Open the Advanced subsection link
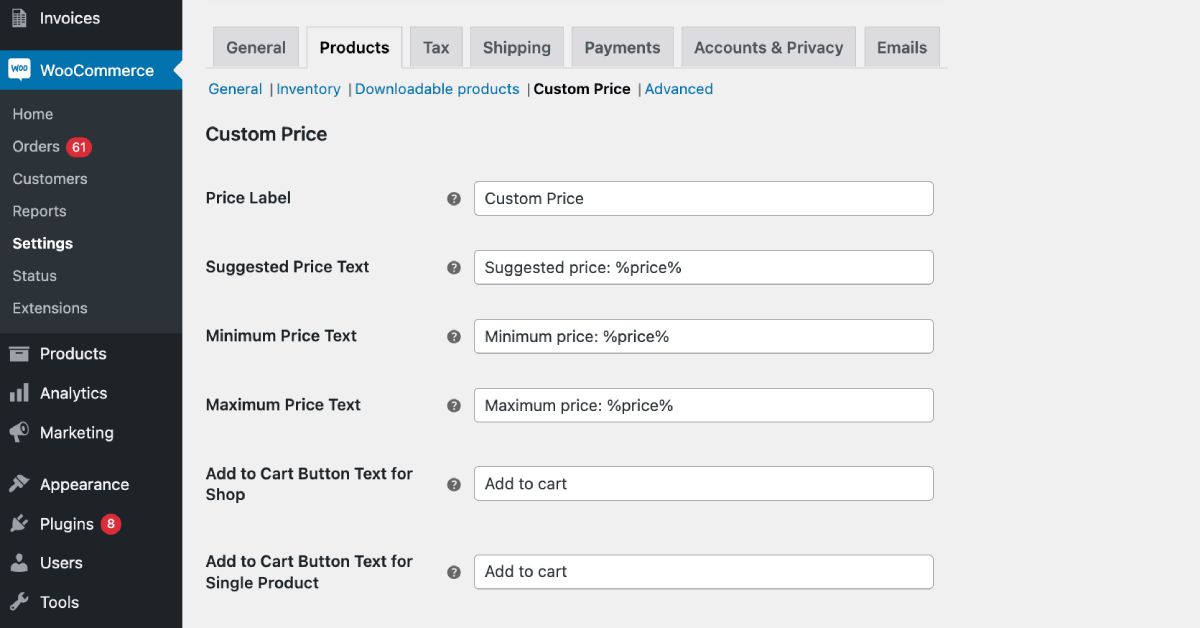 [679, 89]
